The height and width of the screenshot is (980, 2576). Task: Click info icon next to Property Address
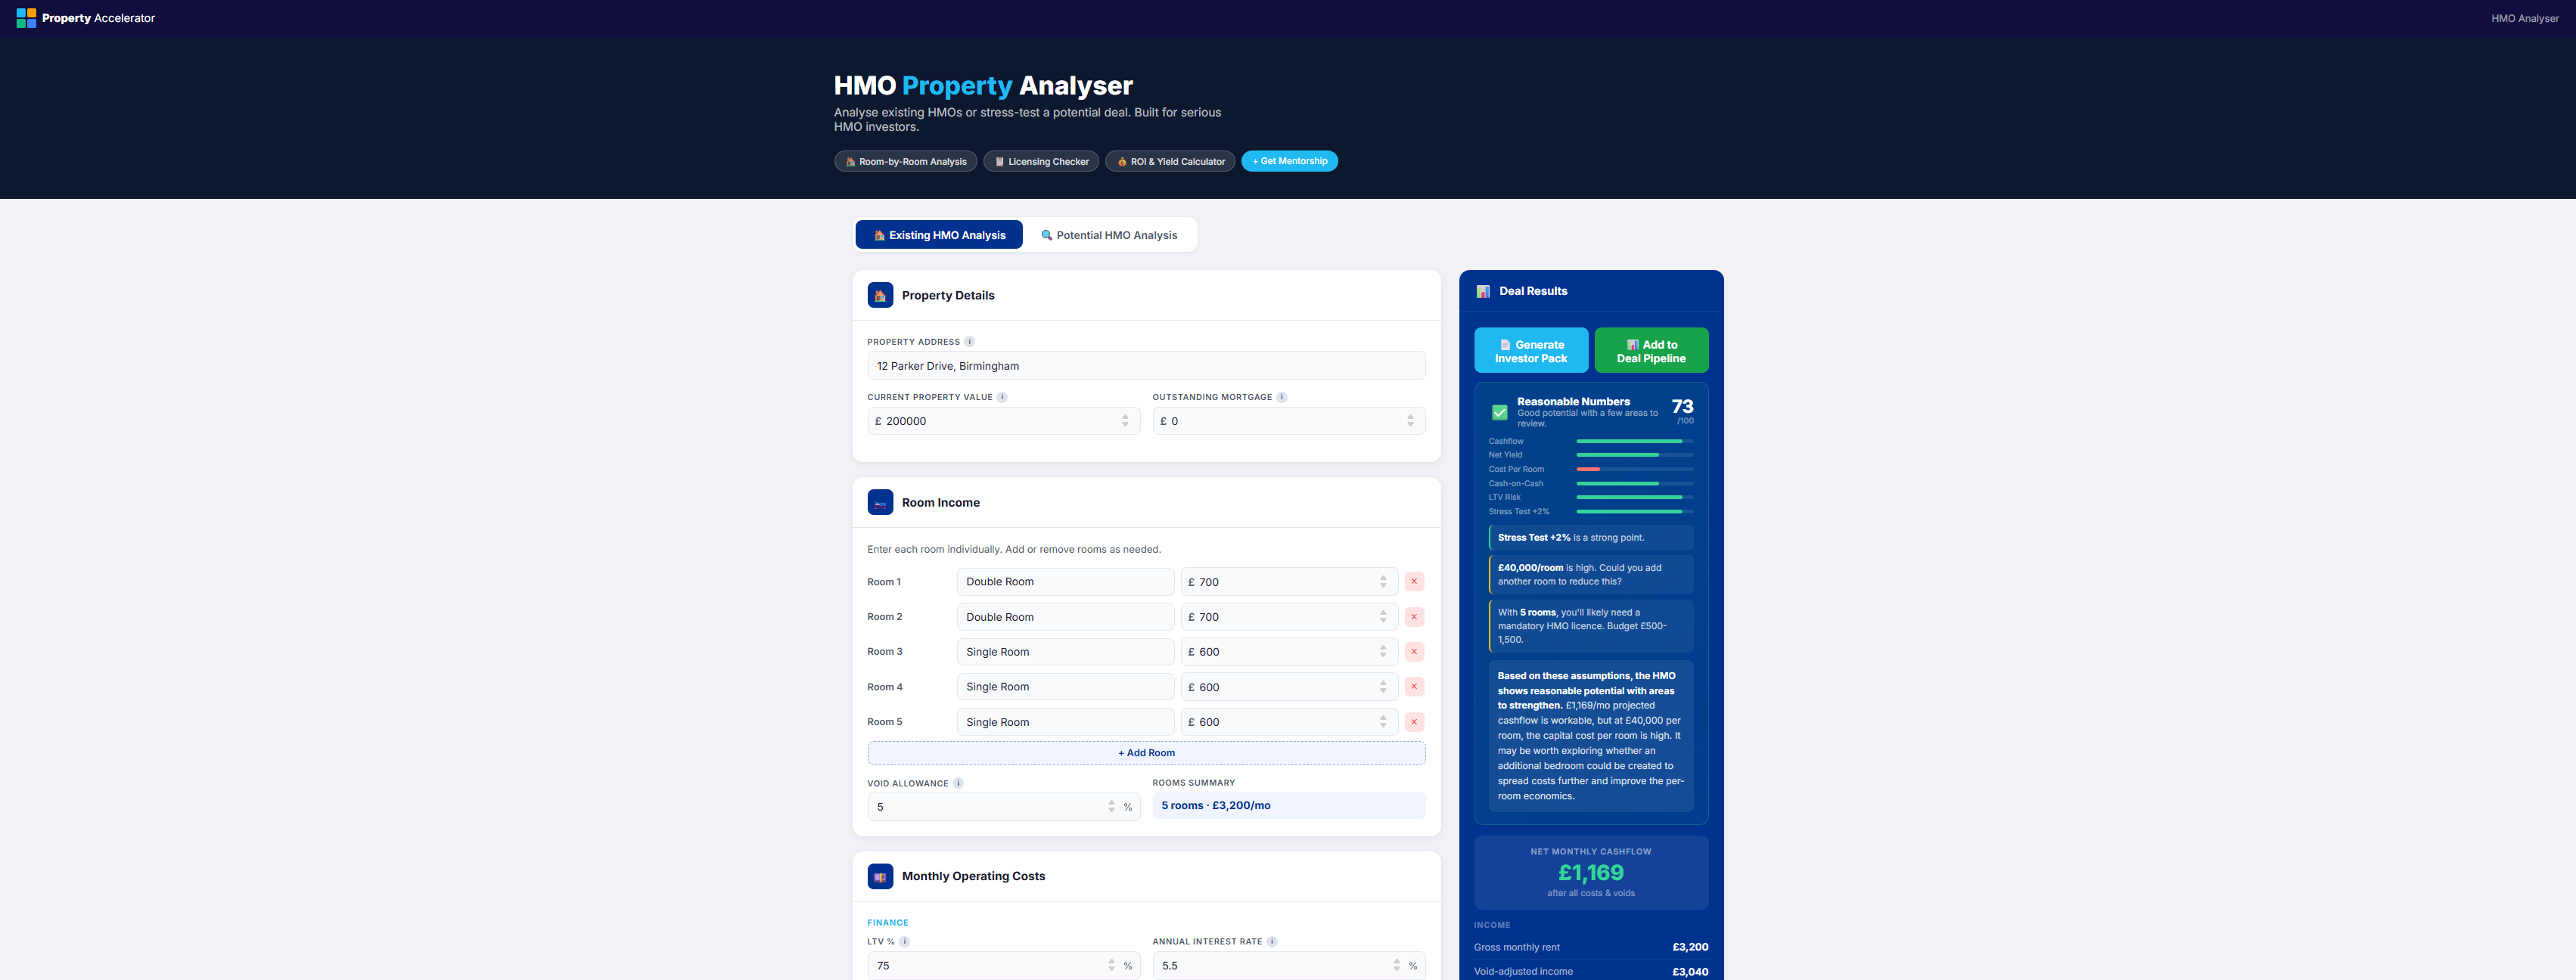(969, 342)
